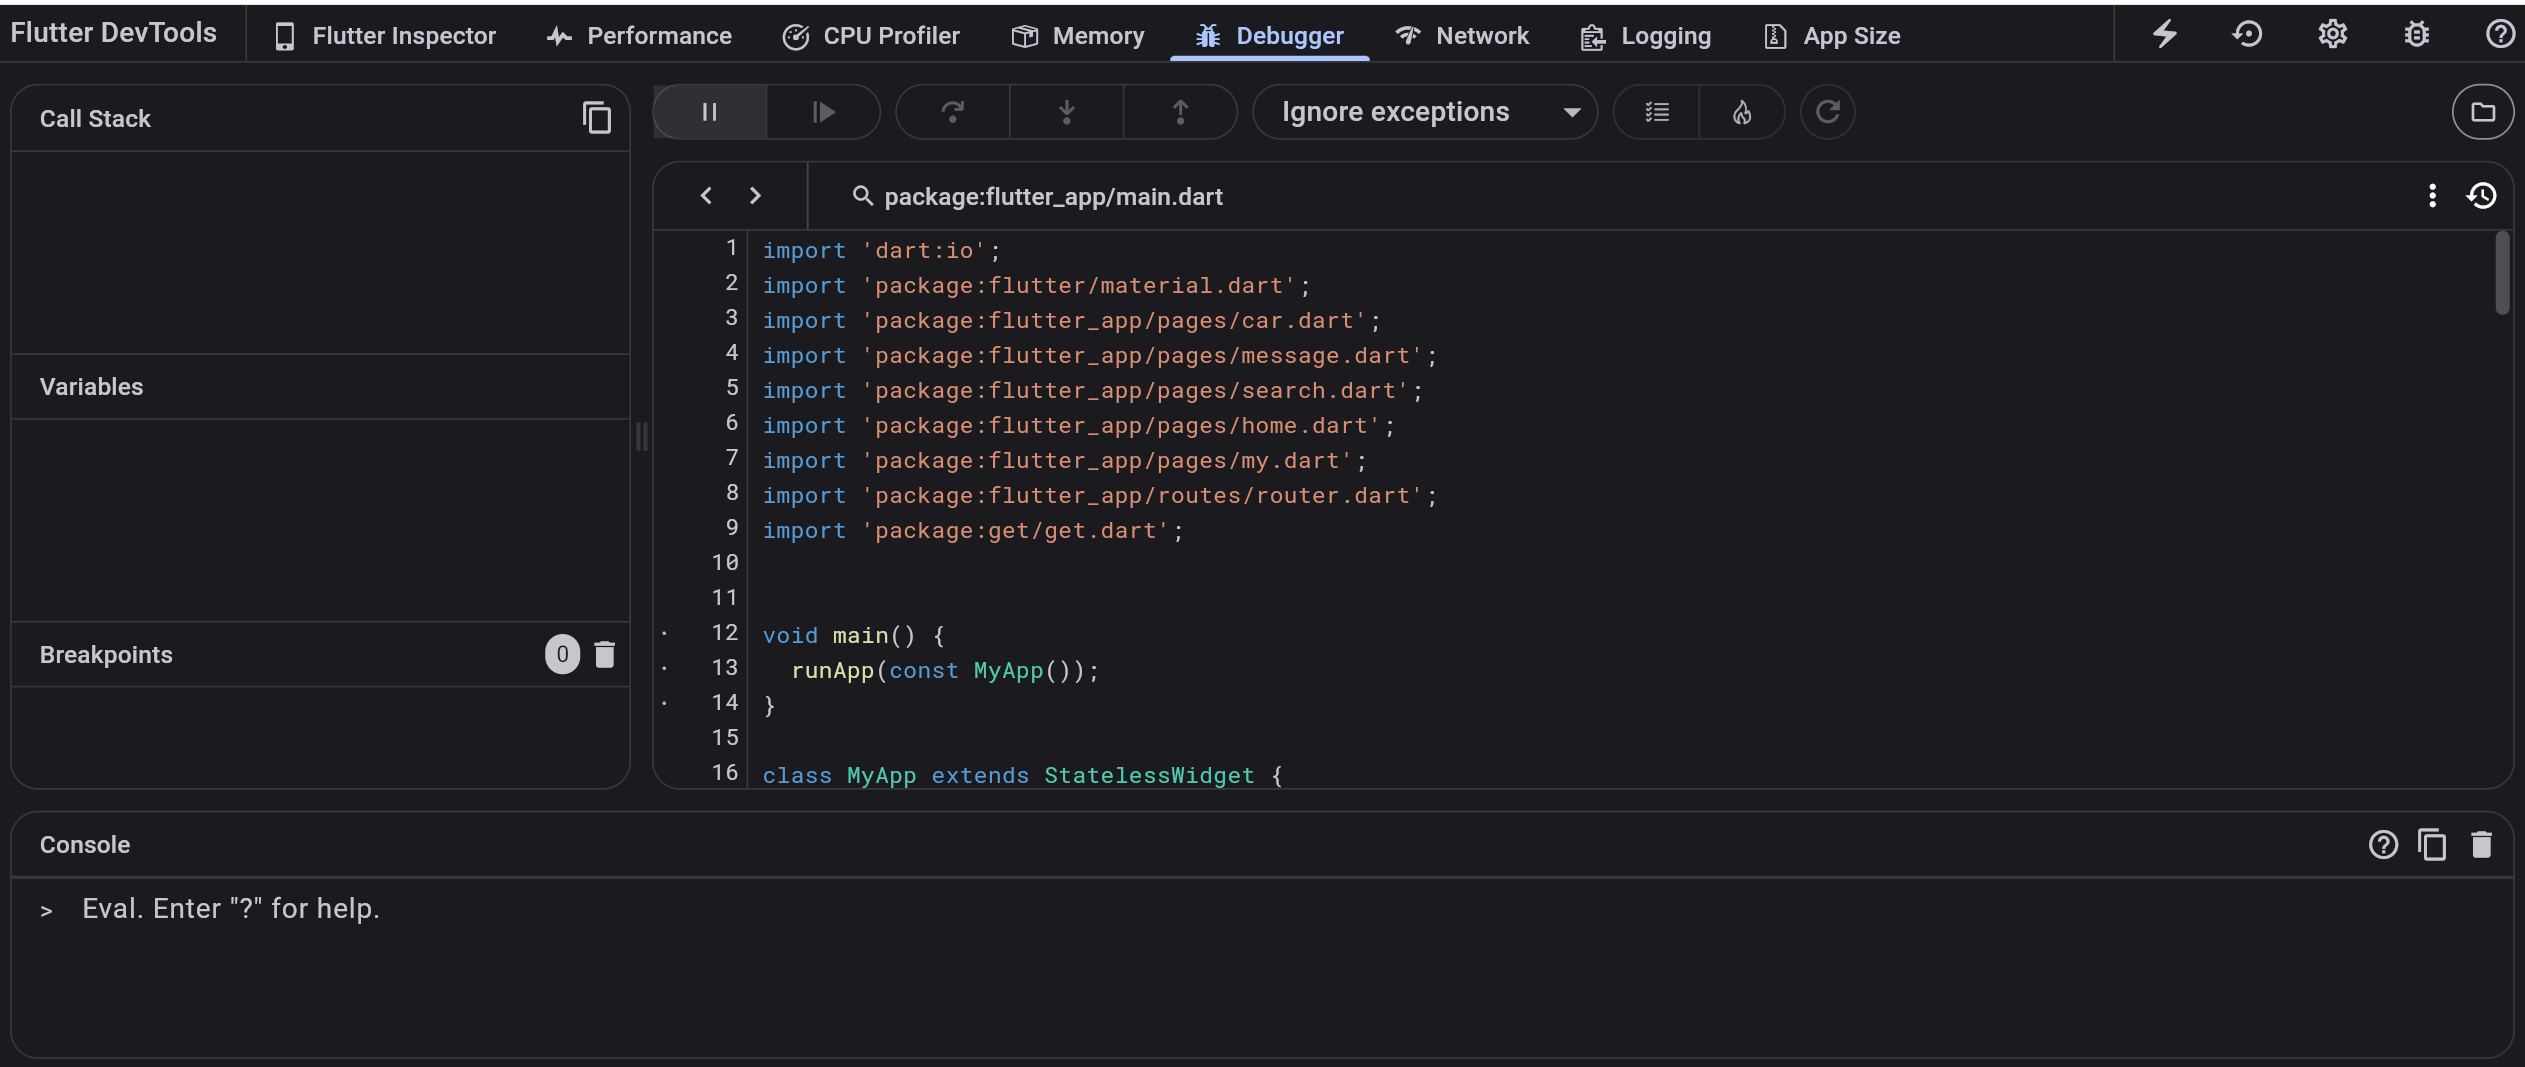Click runApp(const MyApp()) statement
Image resolution: width=2525 pixels, height=1067 pixels.
pos(945,670)
